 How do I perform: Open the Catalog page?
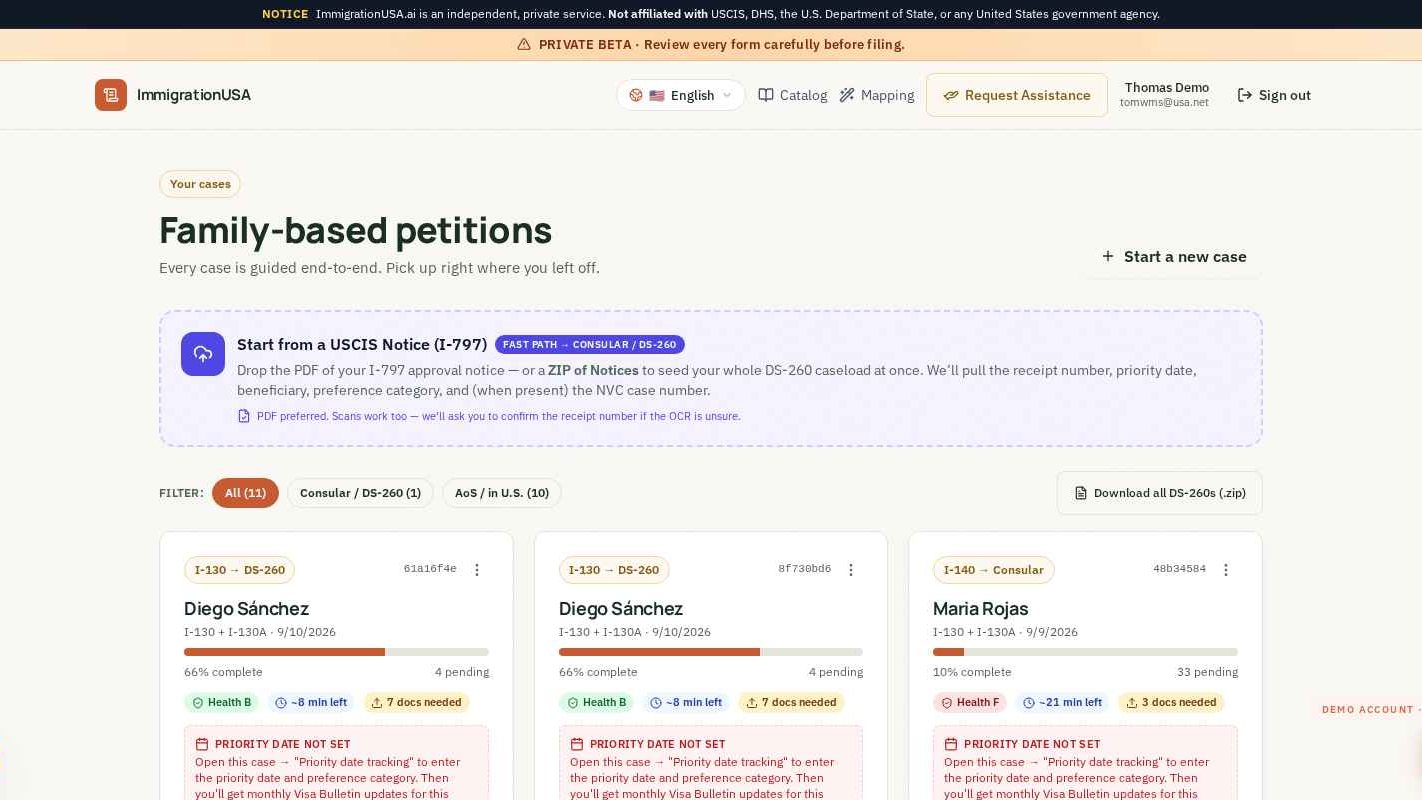tap(793, 95)
